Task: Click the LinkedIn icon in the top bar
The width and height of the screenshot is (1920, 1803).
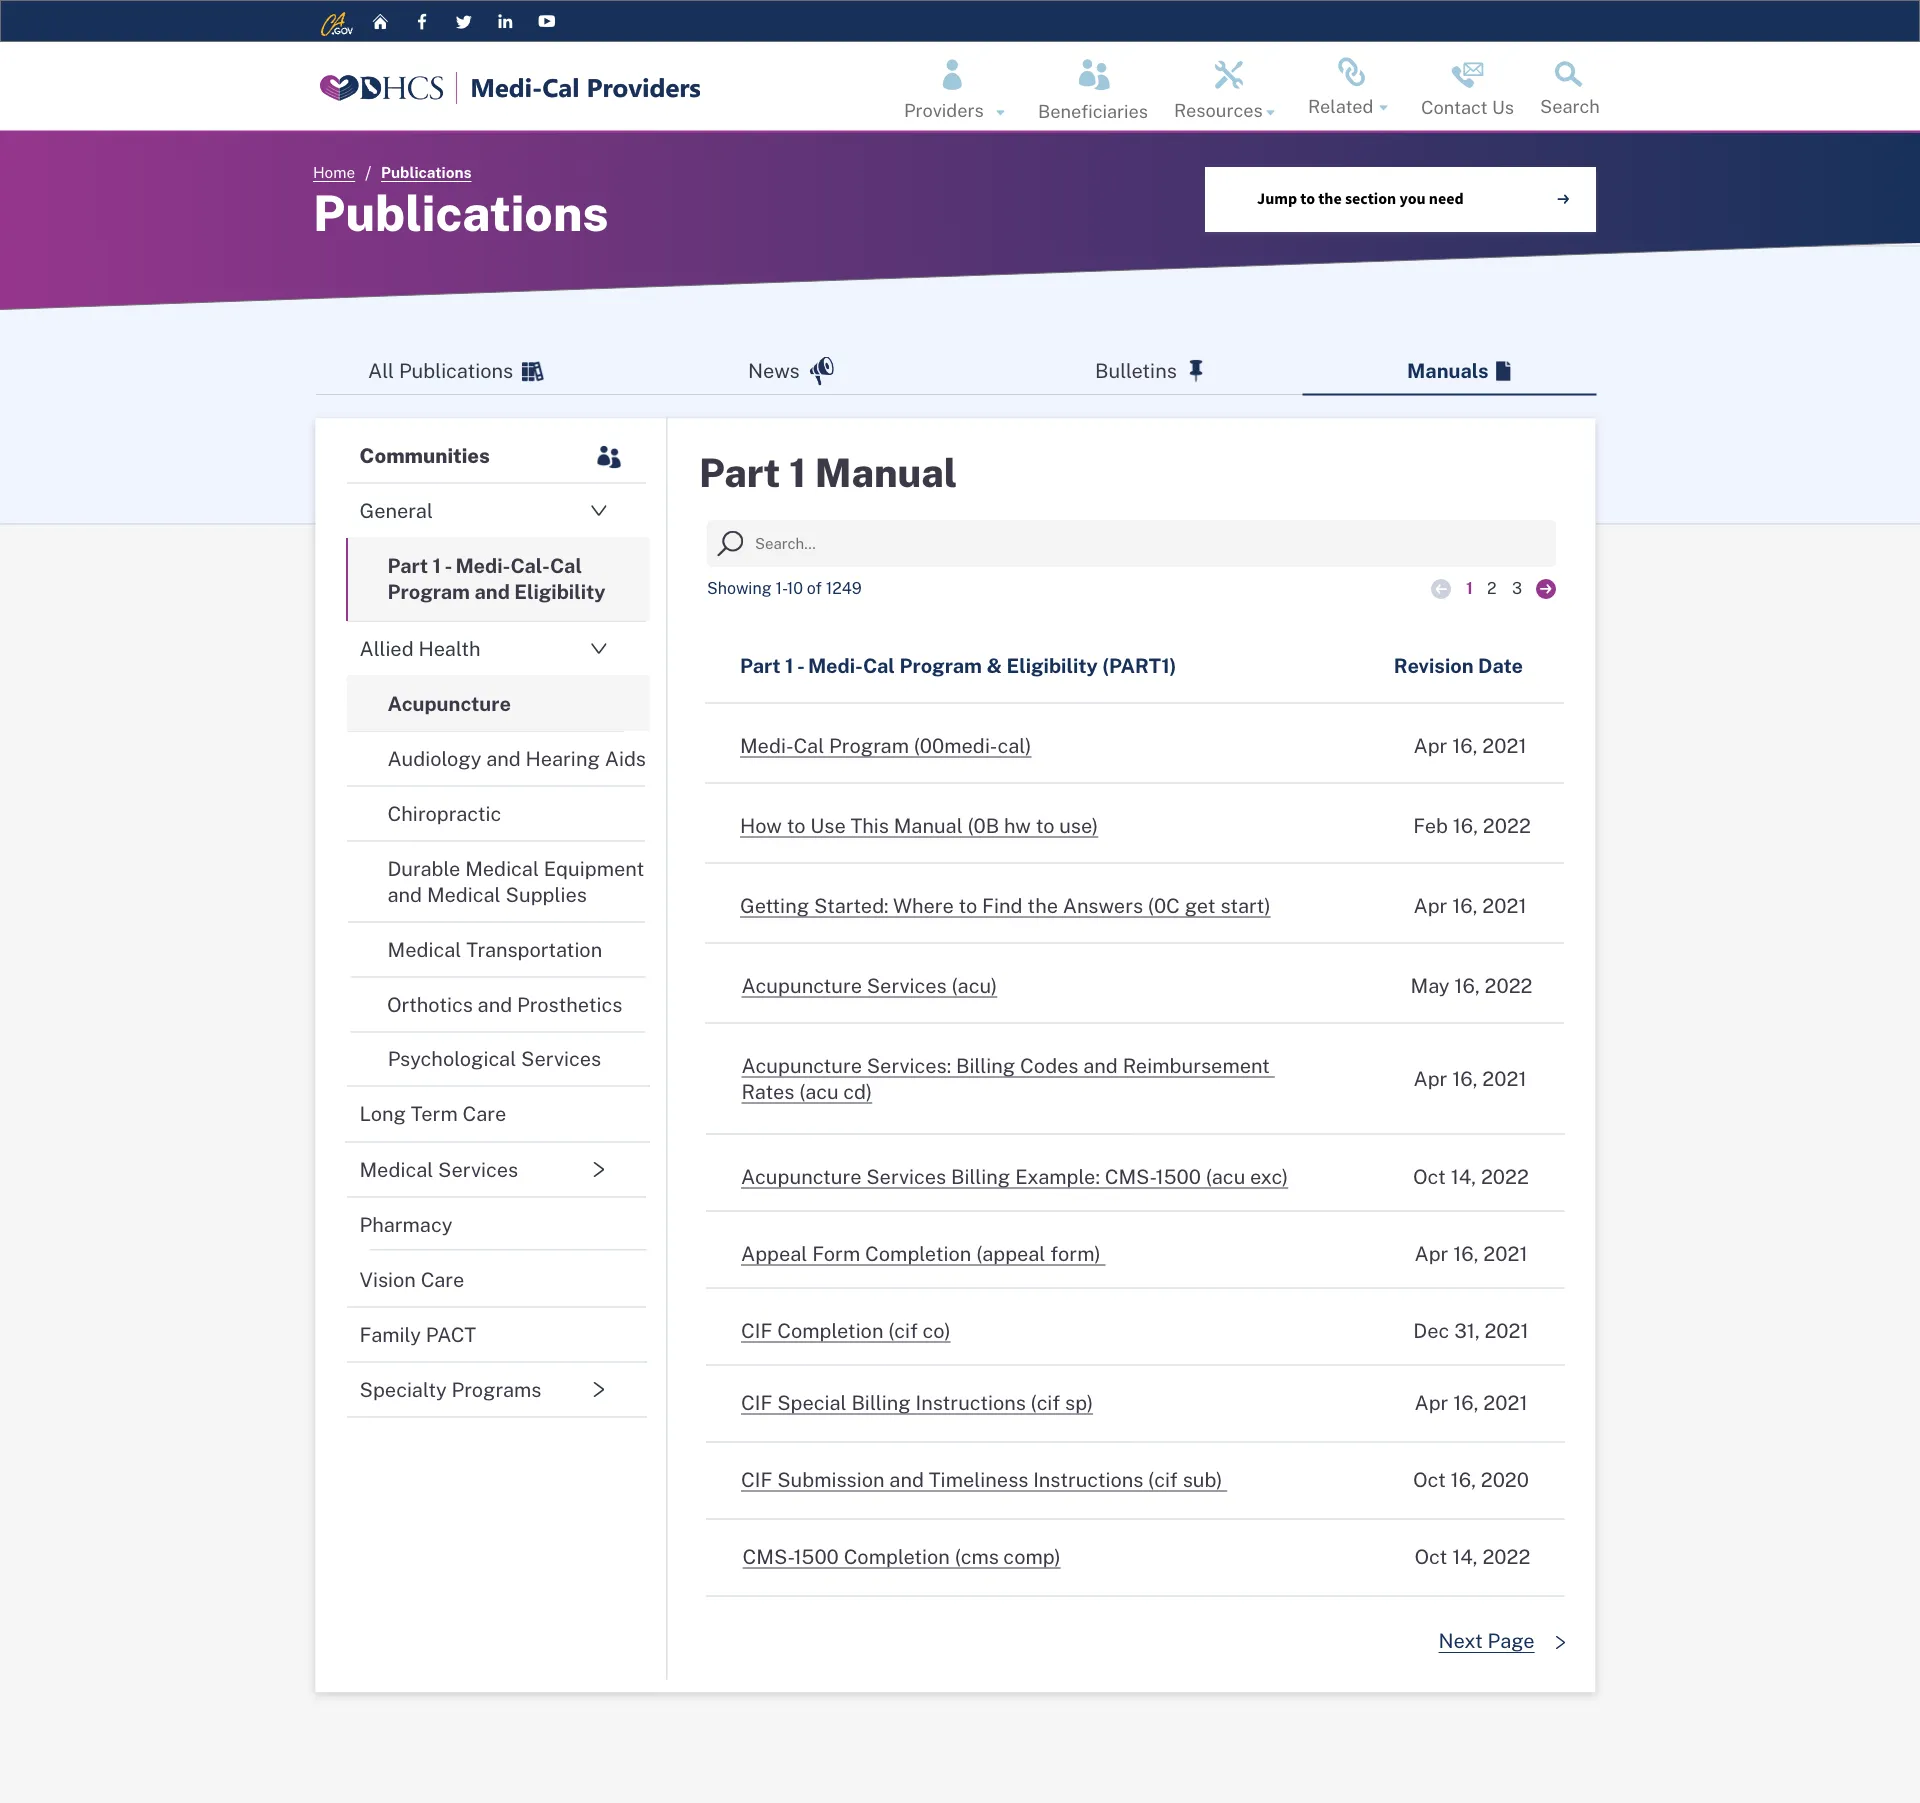Action: 504,20
